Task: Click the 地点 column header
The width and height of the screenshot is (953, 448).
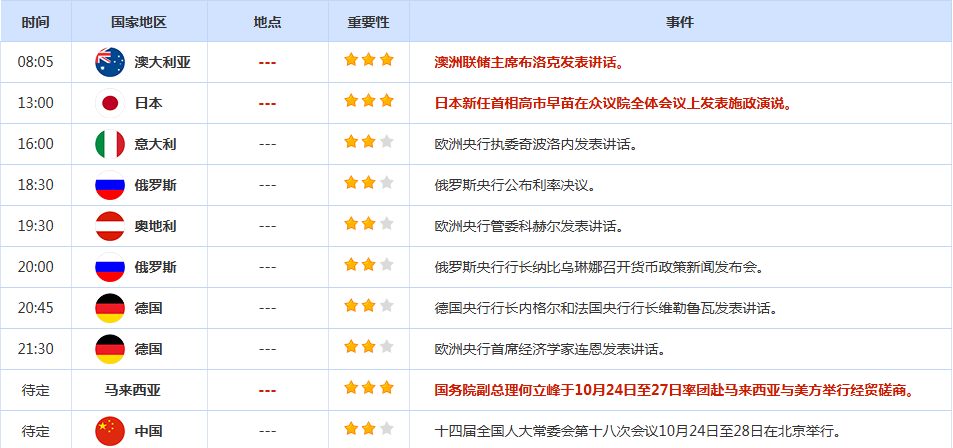Action: 267,21
